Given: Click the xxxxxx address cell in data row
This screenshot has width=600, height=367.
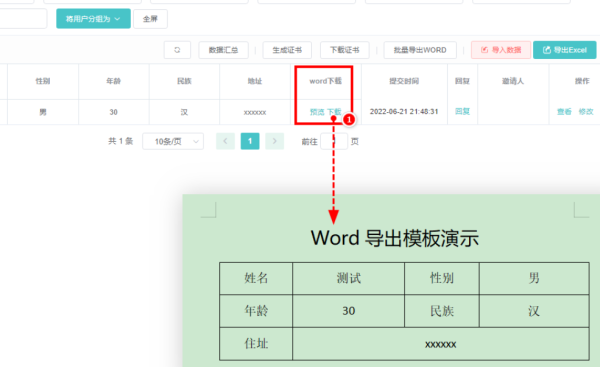Looking at the screenshot, I should click(x=255, y=113).
